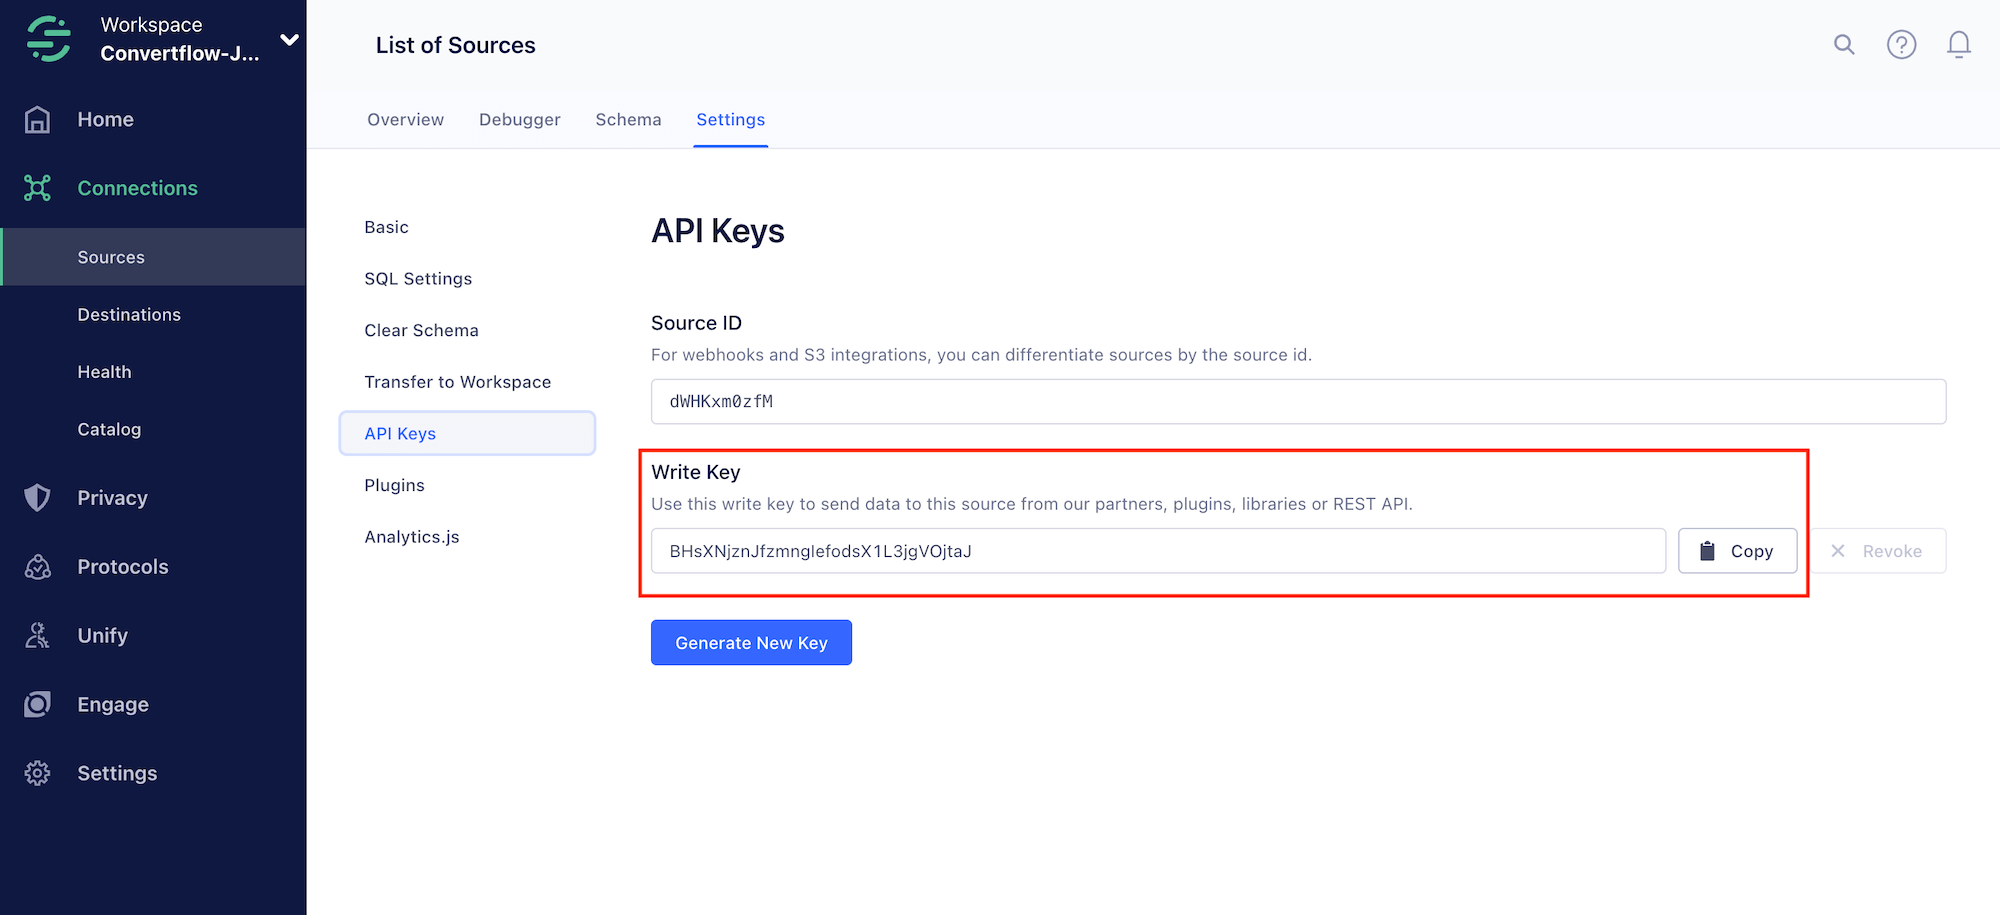Open Connections menu label

pos(138,188)
